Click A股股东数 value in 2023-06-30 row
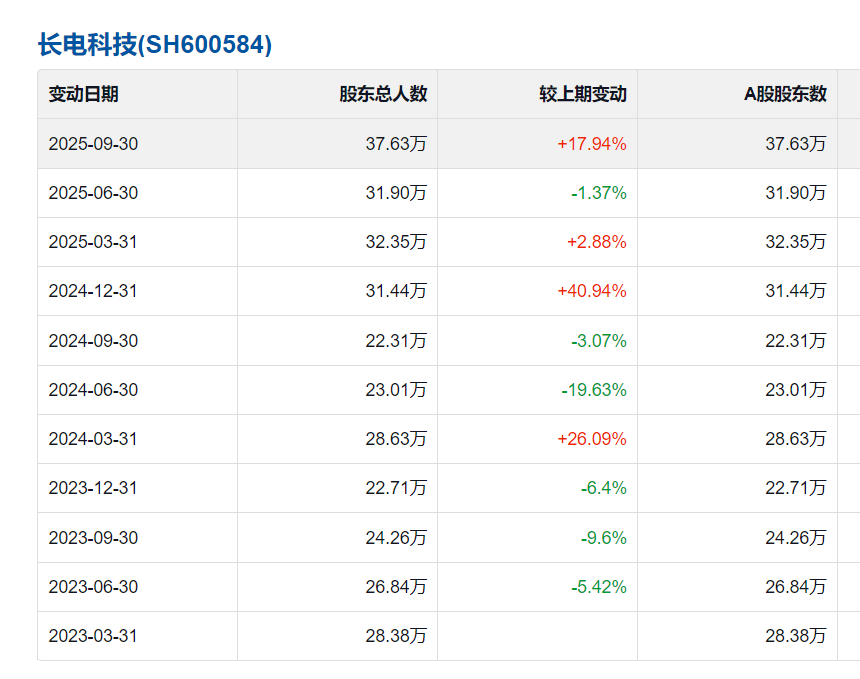Image resolution: width=860 pixels, height=679 pixels. click(796, 587)
